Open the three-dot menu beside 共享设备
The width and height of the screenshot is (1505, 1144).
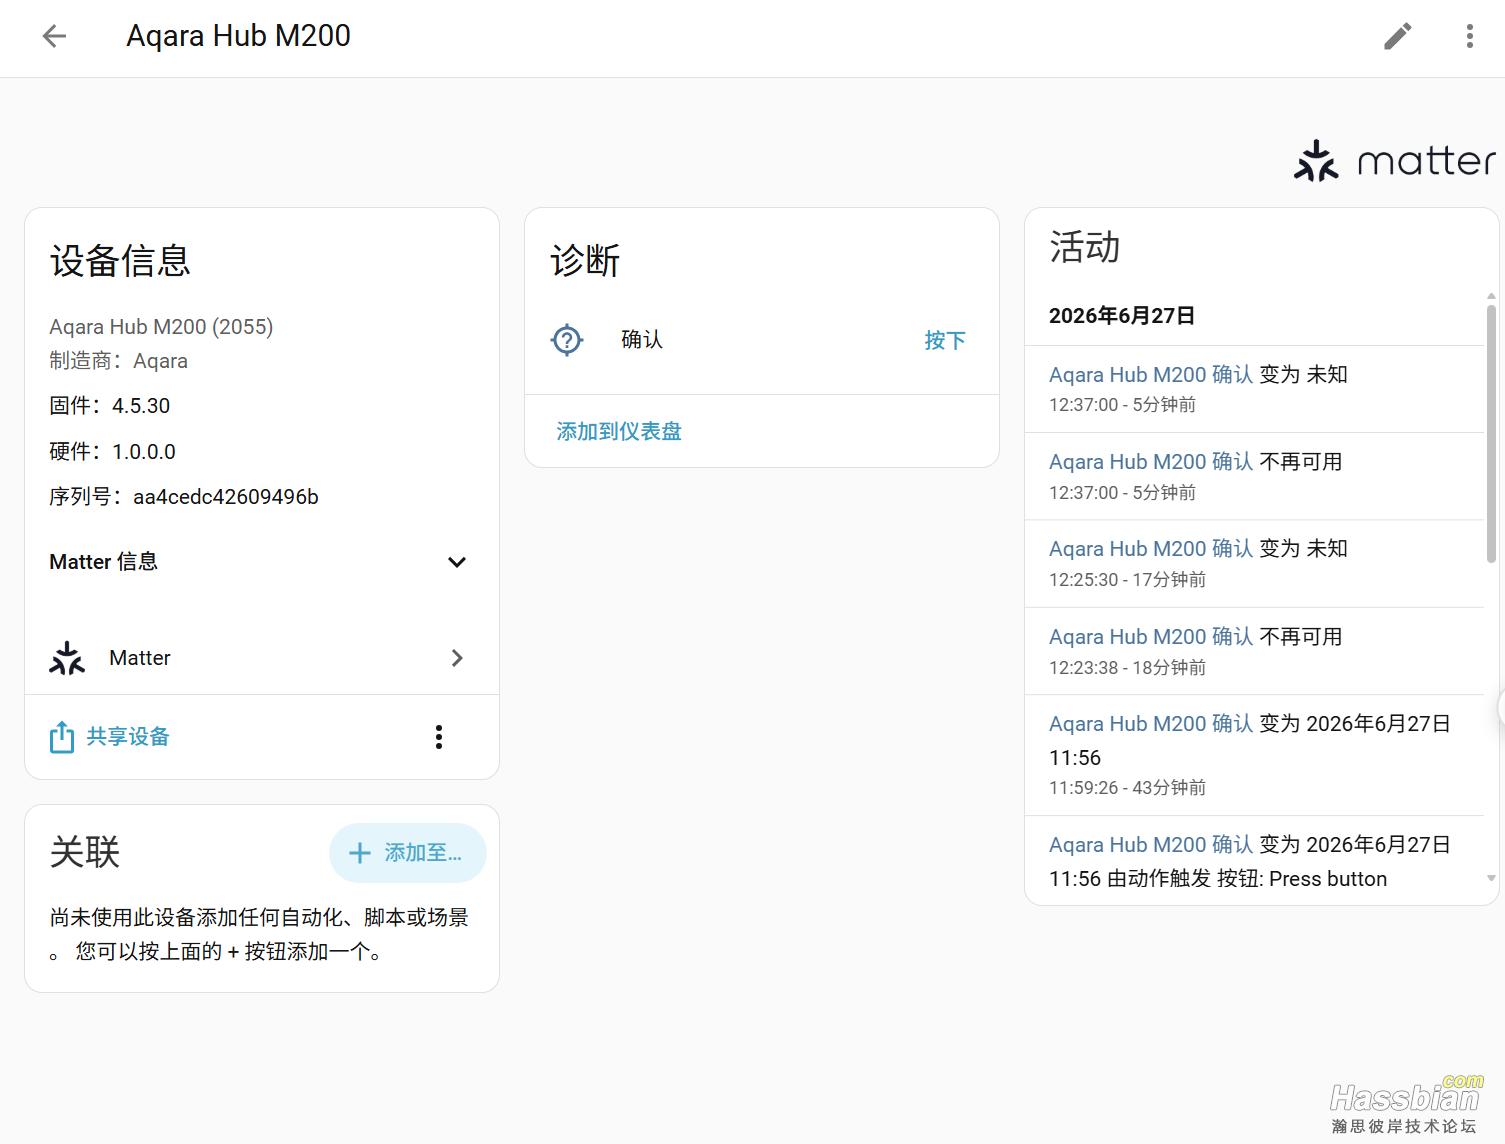tap(438, 737)
